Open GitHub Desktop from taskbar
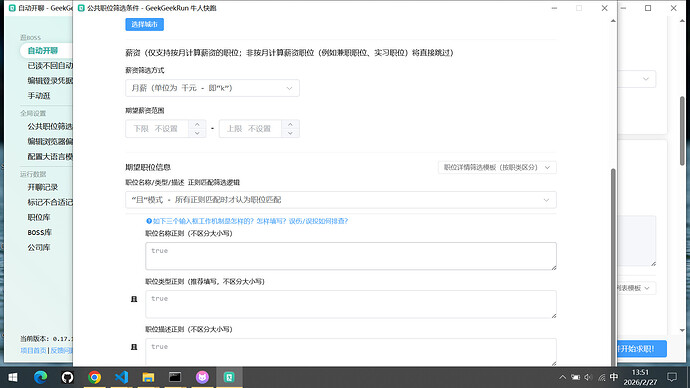 tap(67, 377)
